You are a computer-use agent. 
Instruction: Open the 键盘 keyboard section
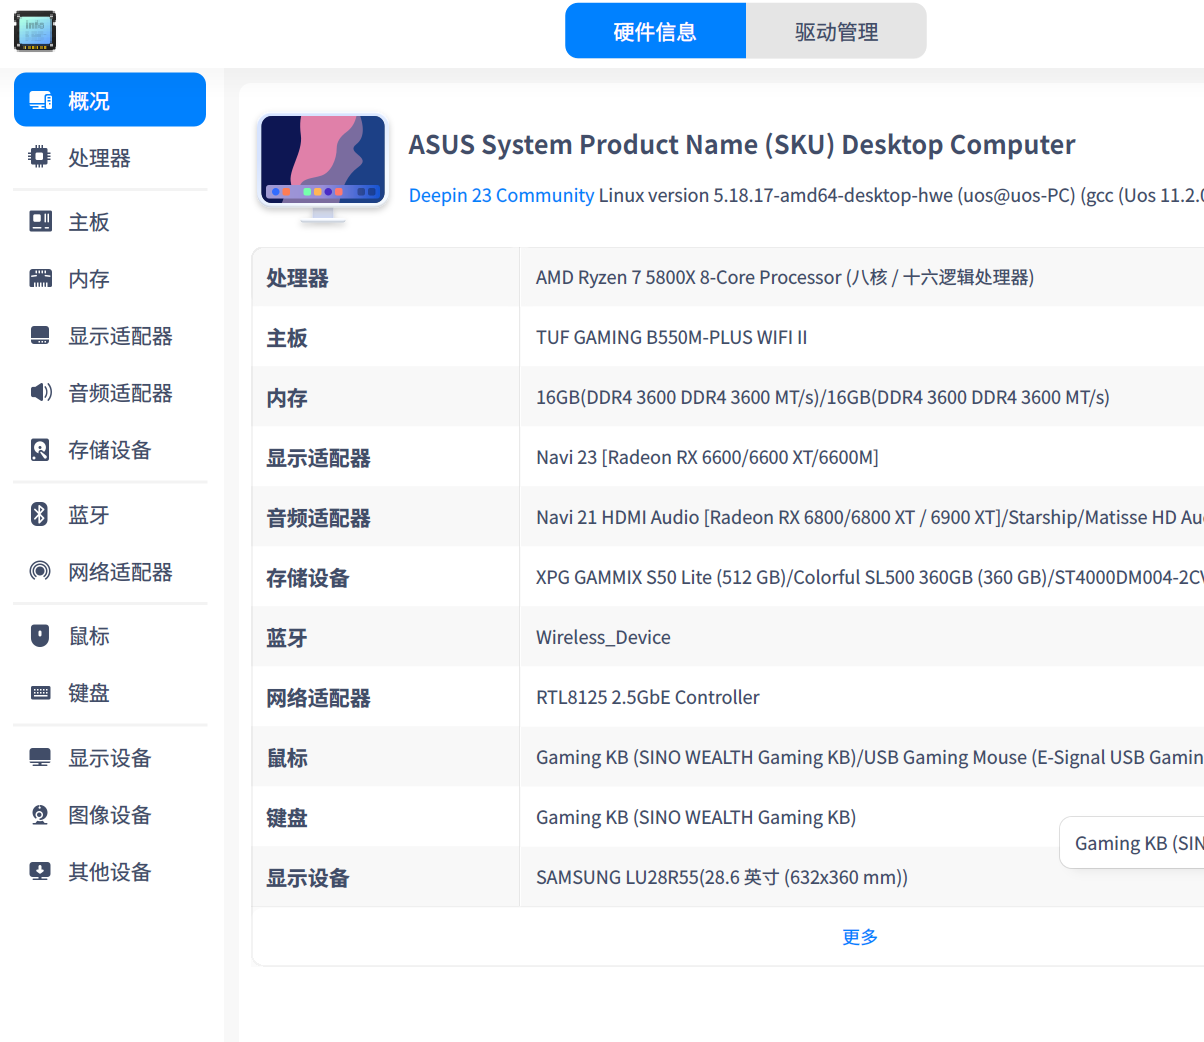[38, 692]
